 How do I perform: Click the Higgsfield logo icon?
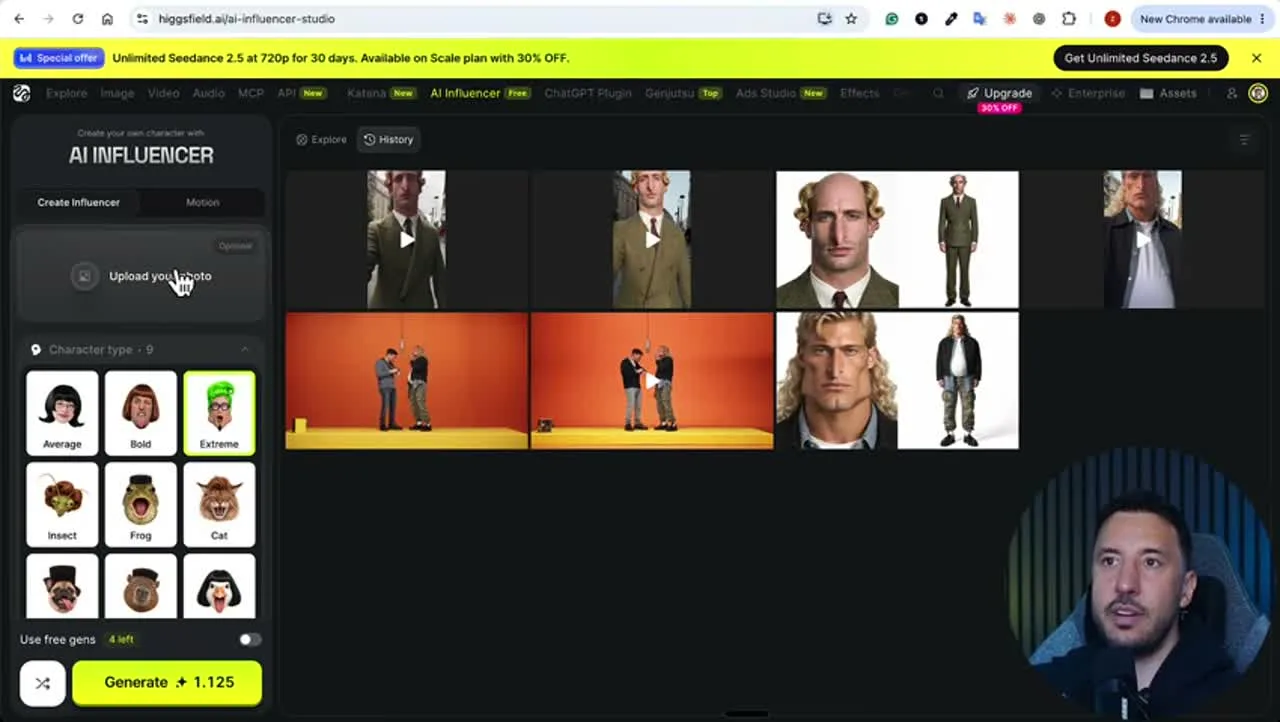coord(22,93)
